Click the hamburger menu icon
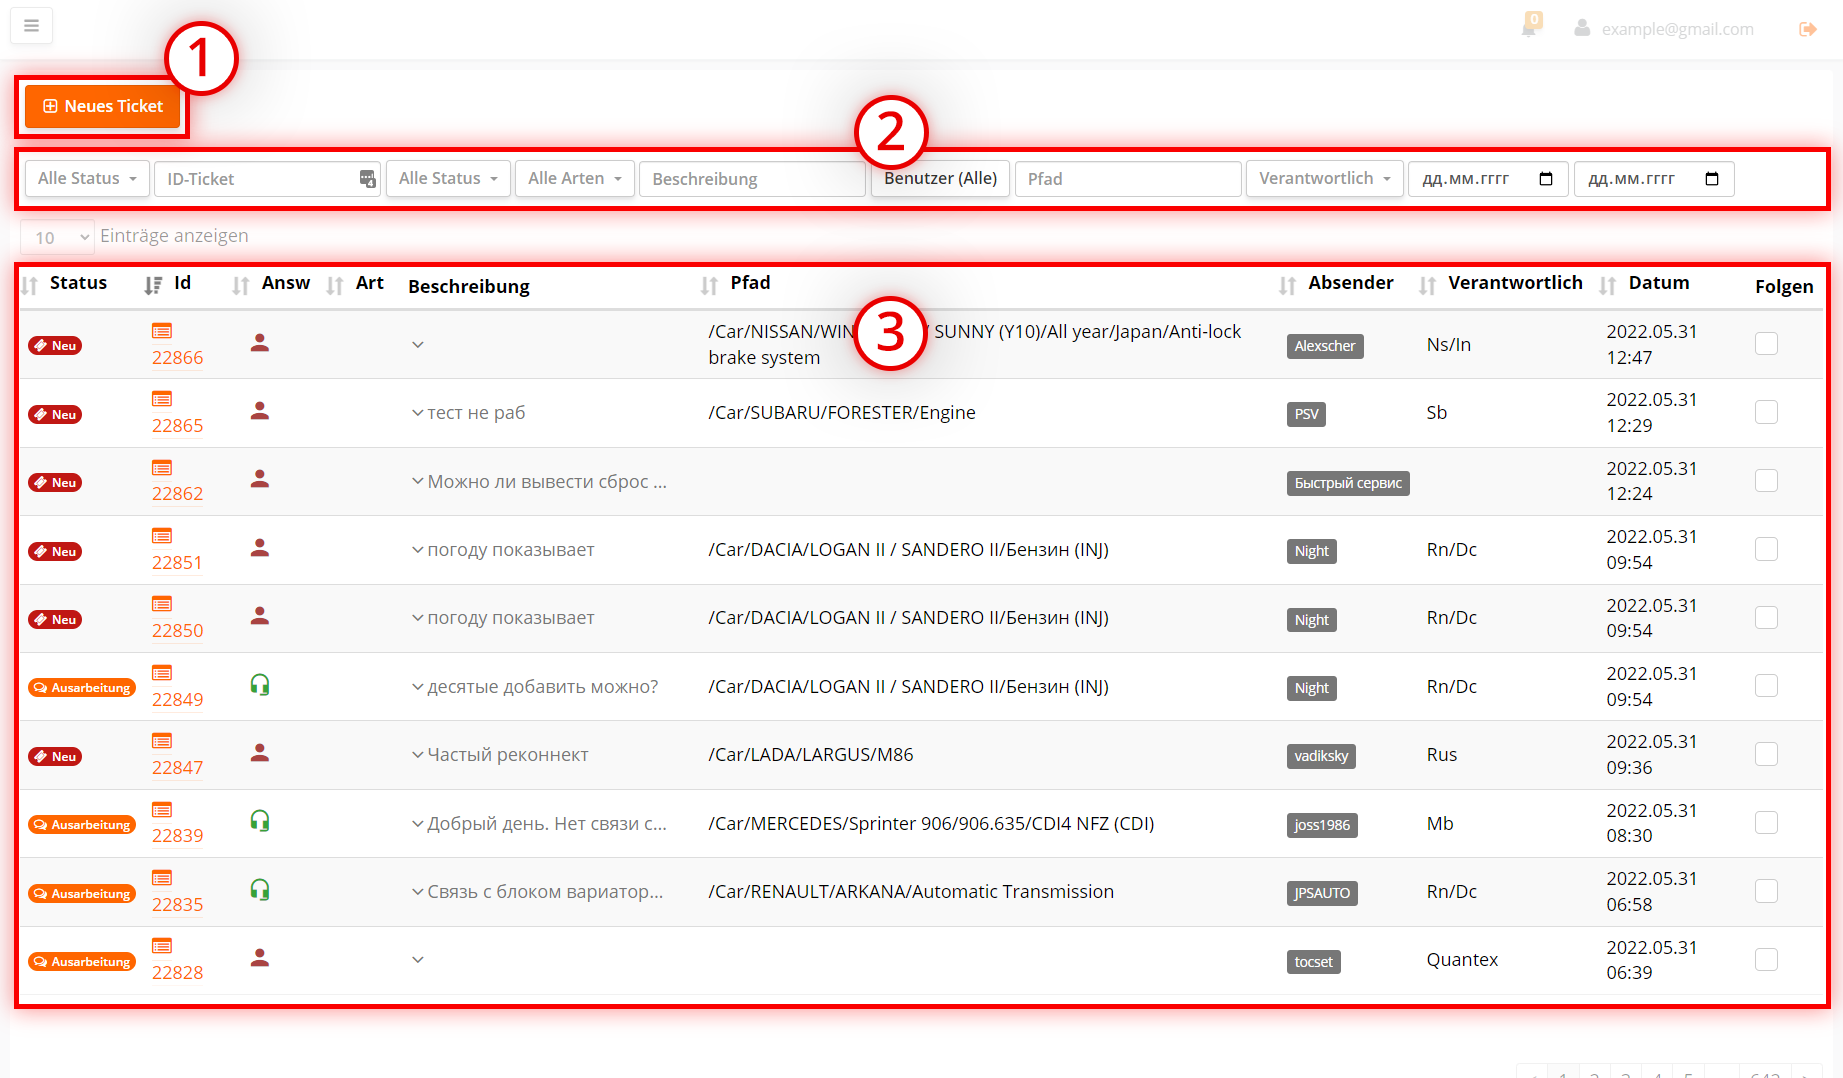 pyautogui.click(x=31, y=26)
